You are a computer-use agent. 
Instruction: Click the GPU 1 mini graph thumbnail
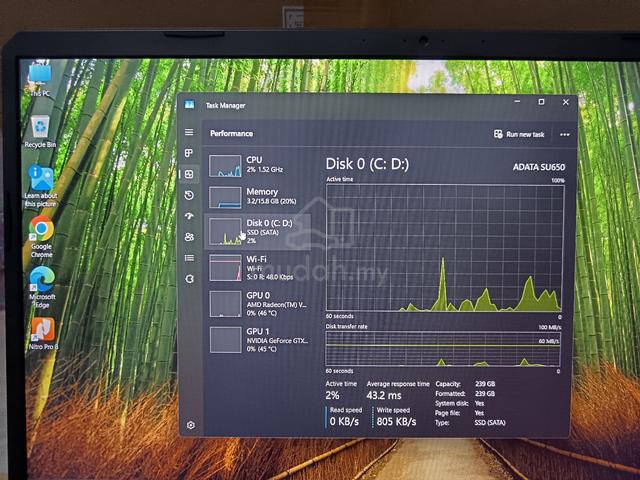(x=225, y=340)
